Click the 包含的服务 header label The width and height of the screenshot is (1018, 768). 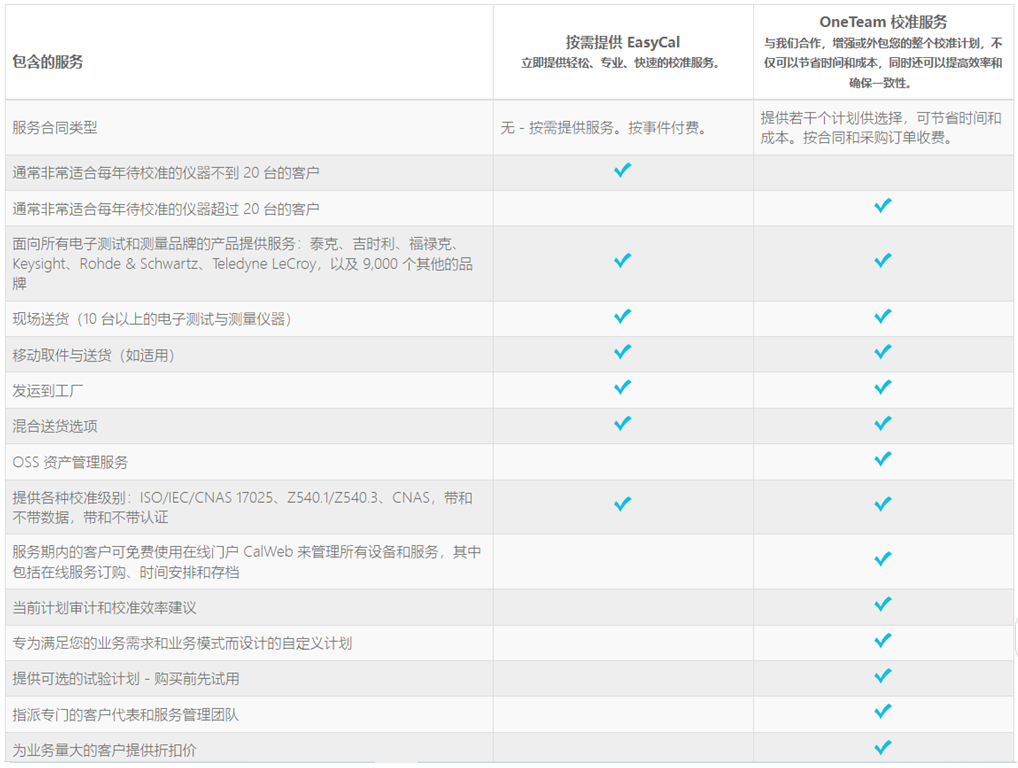tap(48, 62)
